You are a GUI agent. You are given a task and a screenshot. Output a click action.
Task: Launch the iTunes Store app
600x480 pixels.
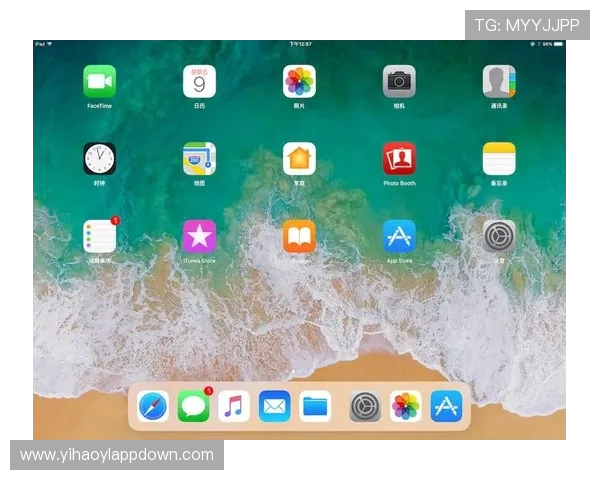tap(199, 237)
